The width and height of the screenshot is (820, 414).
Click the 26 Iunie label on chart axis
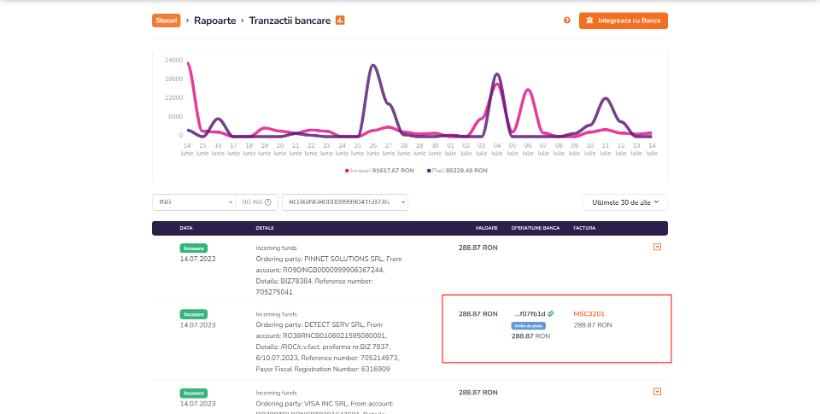pos(373,149)
